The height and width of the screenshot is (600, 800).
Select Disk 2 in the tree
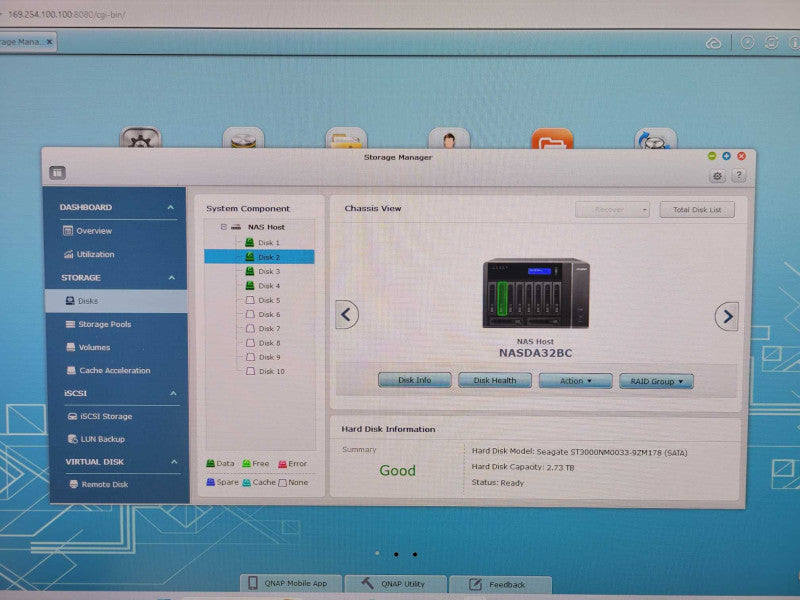pyautogui.click(x=259, y=257)
